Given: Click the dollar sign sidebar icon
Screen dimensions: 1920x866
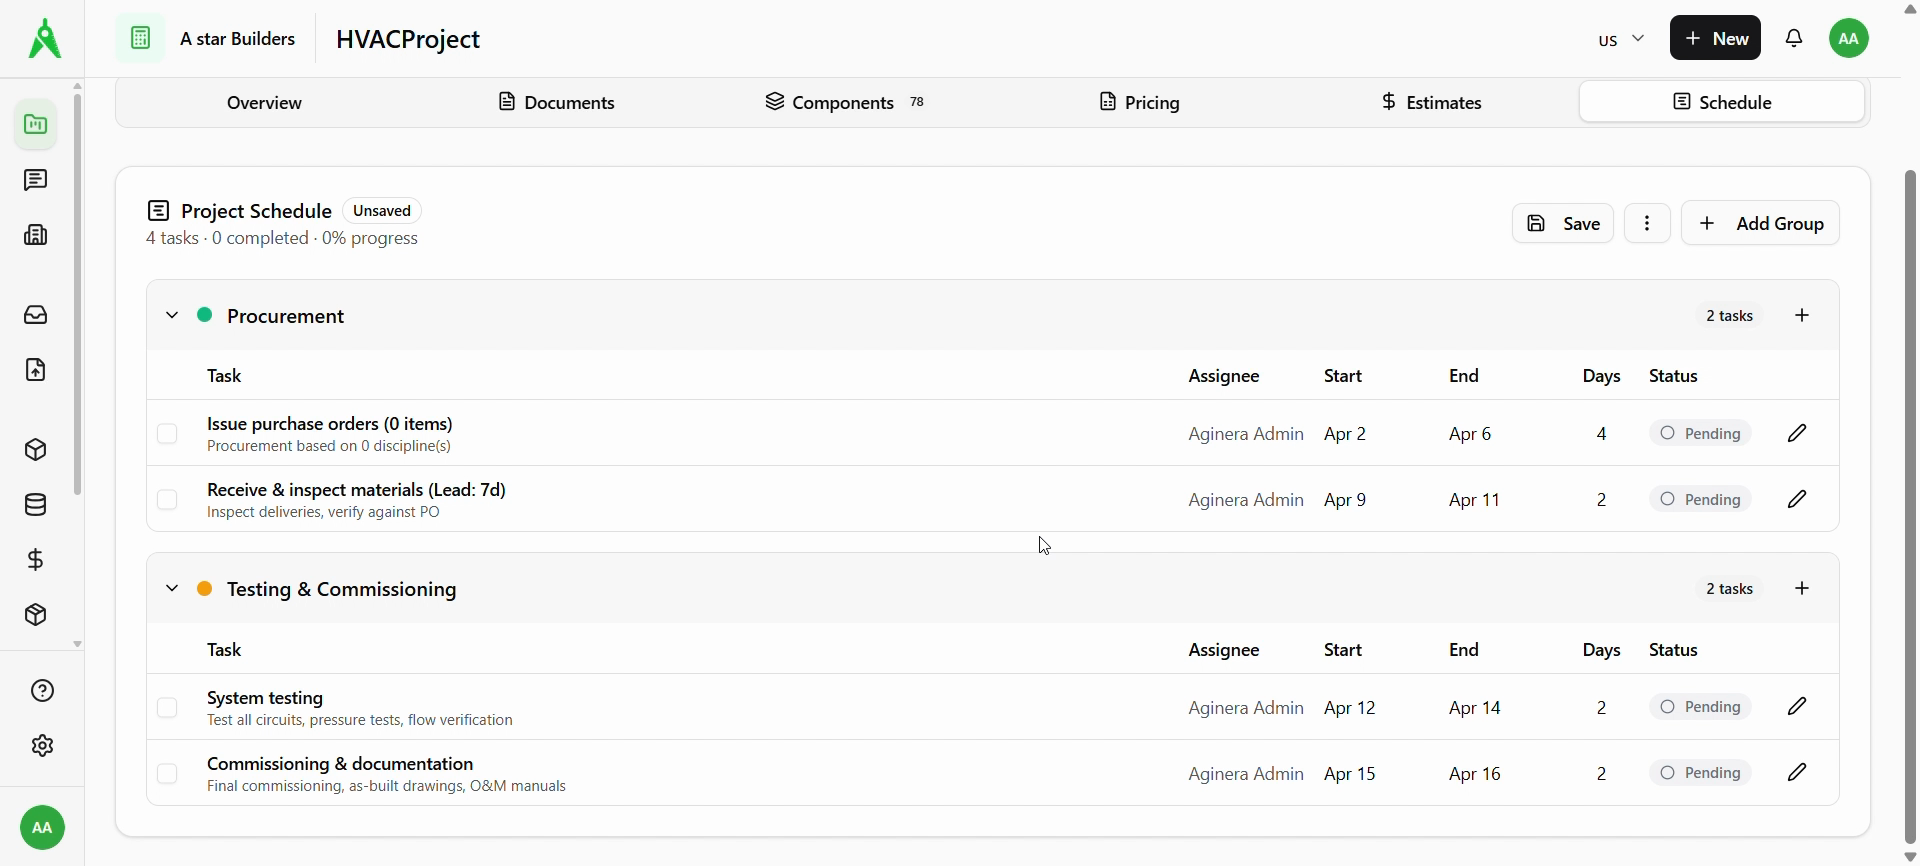Looking at the screenshot, I should 36,560.
